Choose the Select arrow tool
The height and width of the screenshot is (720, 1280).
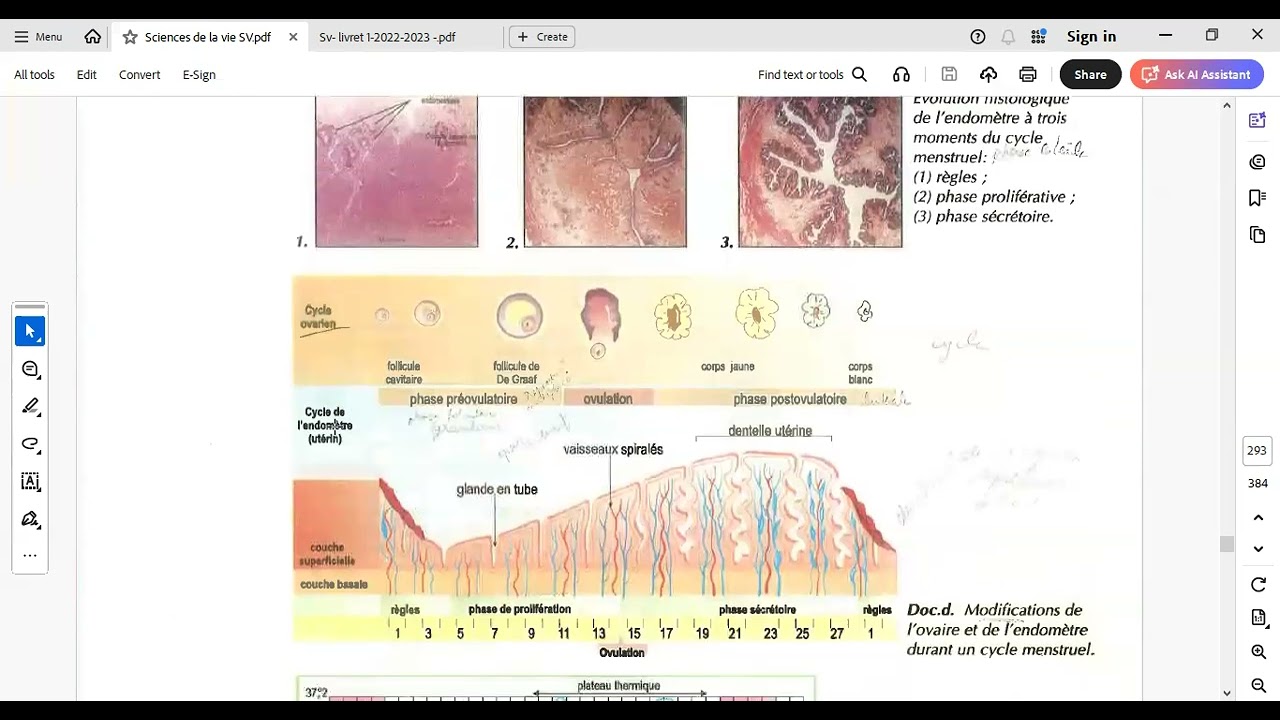point(30,331)
